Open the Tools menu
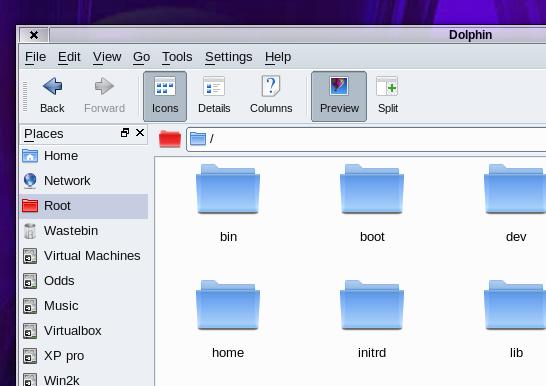This screenshot has height=386, width=546. (177, 57)
